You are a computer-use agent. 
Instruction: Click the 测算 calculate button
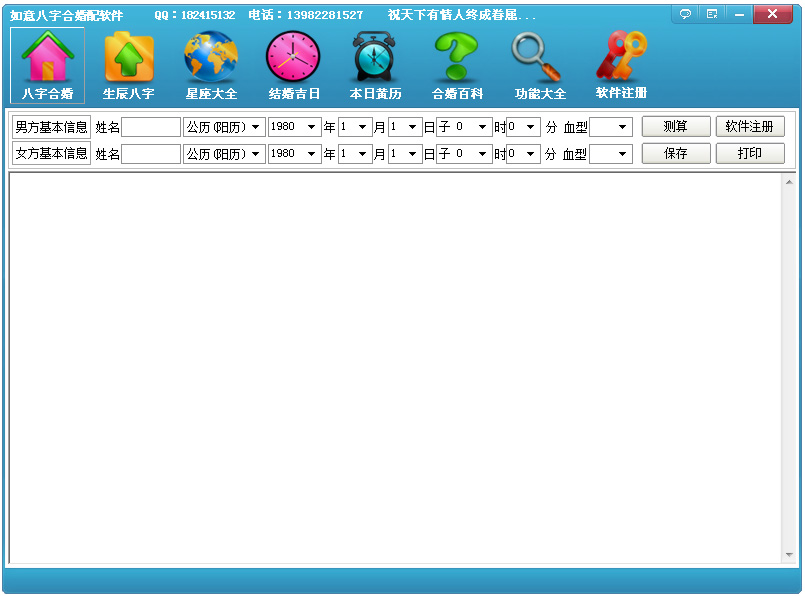[x=676, y=127]
